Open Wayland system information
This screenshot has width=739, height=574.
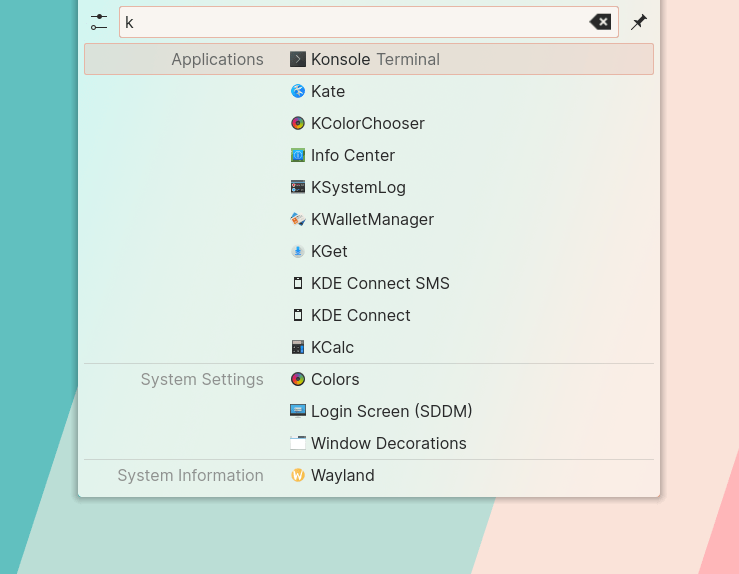(x=369, y=476)
